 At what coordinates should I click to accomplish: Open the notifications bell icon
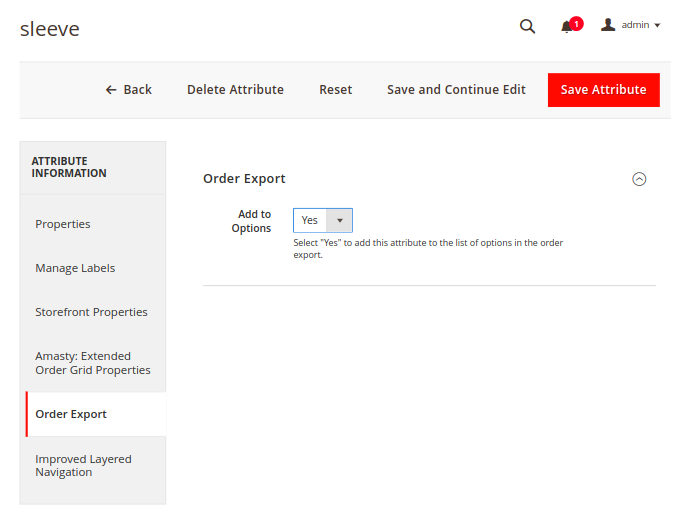(x=566, y=27)
